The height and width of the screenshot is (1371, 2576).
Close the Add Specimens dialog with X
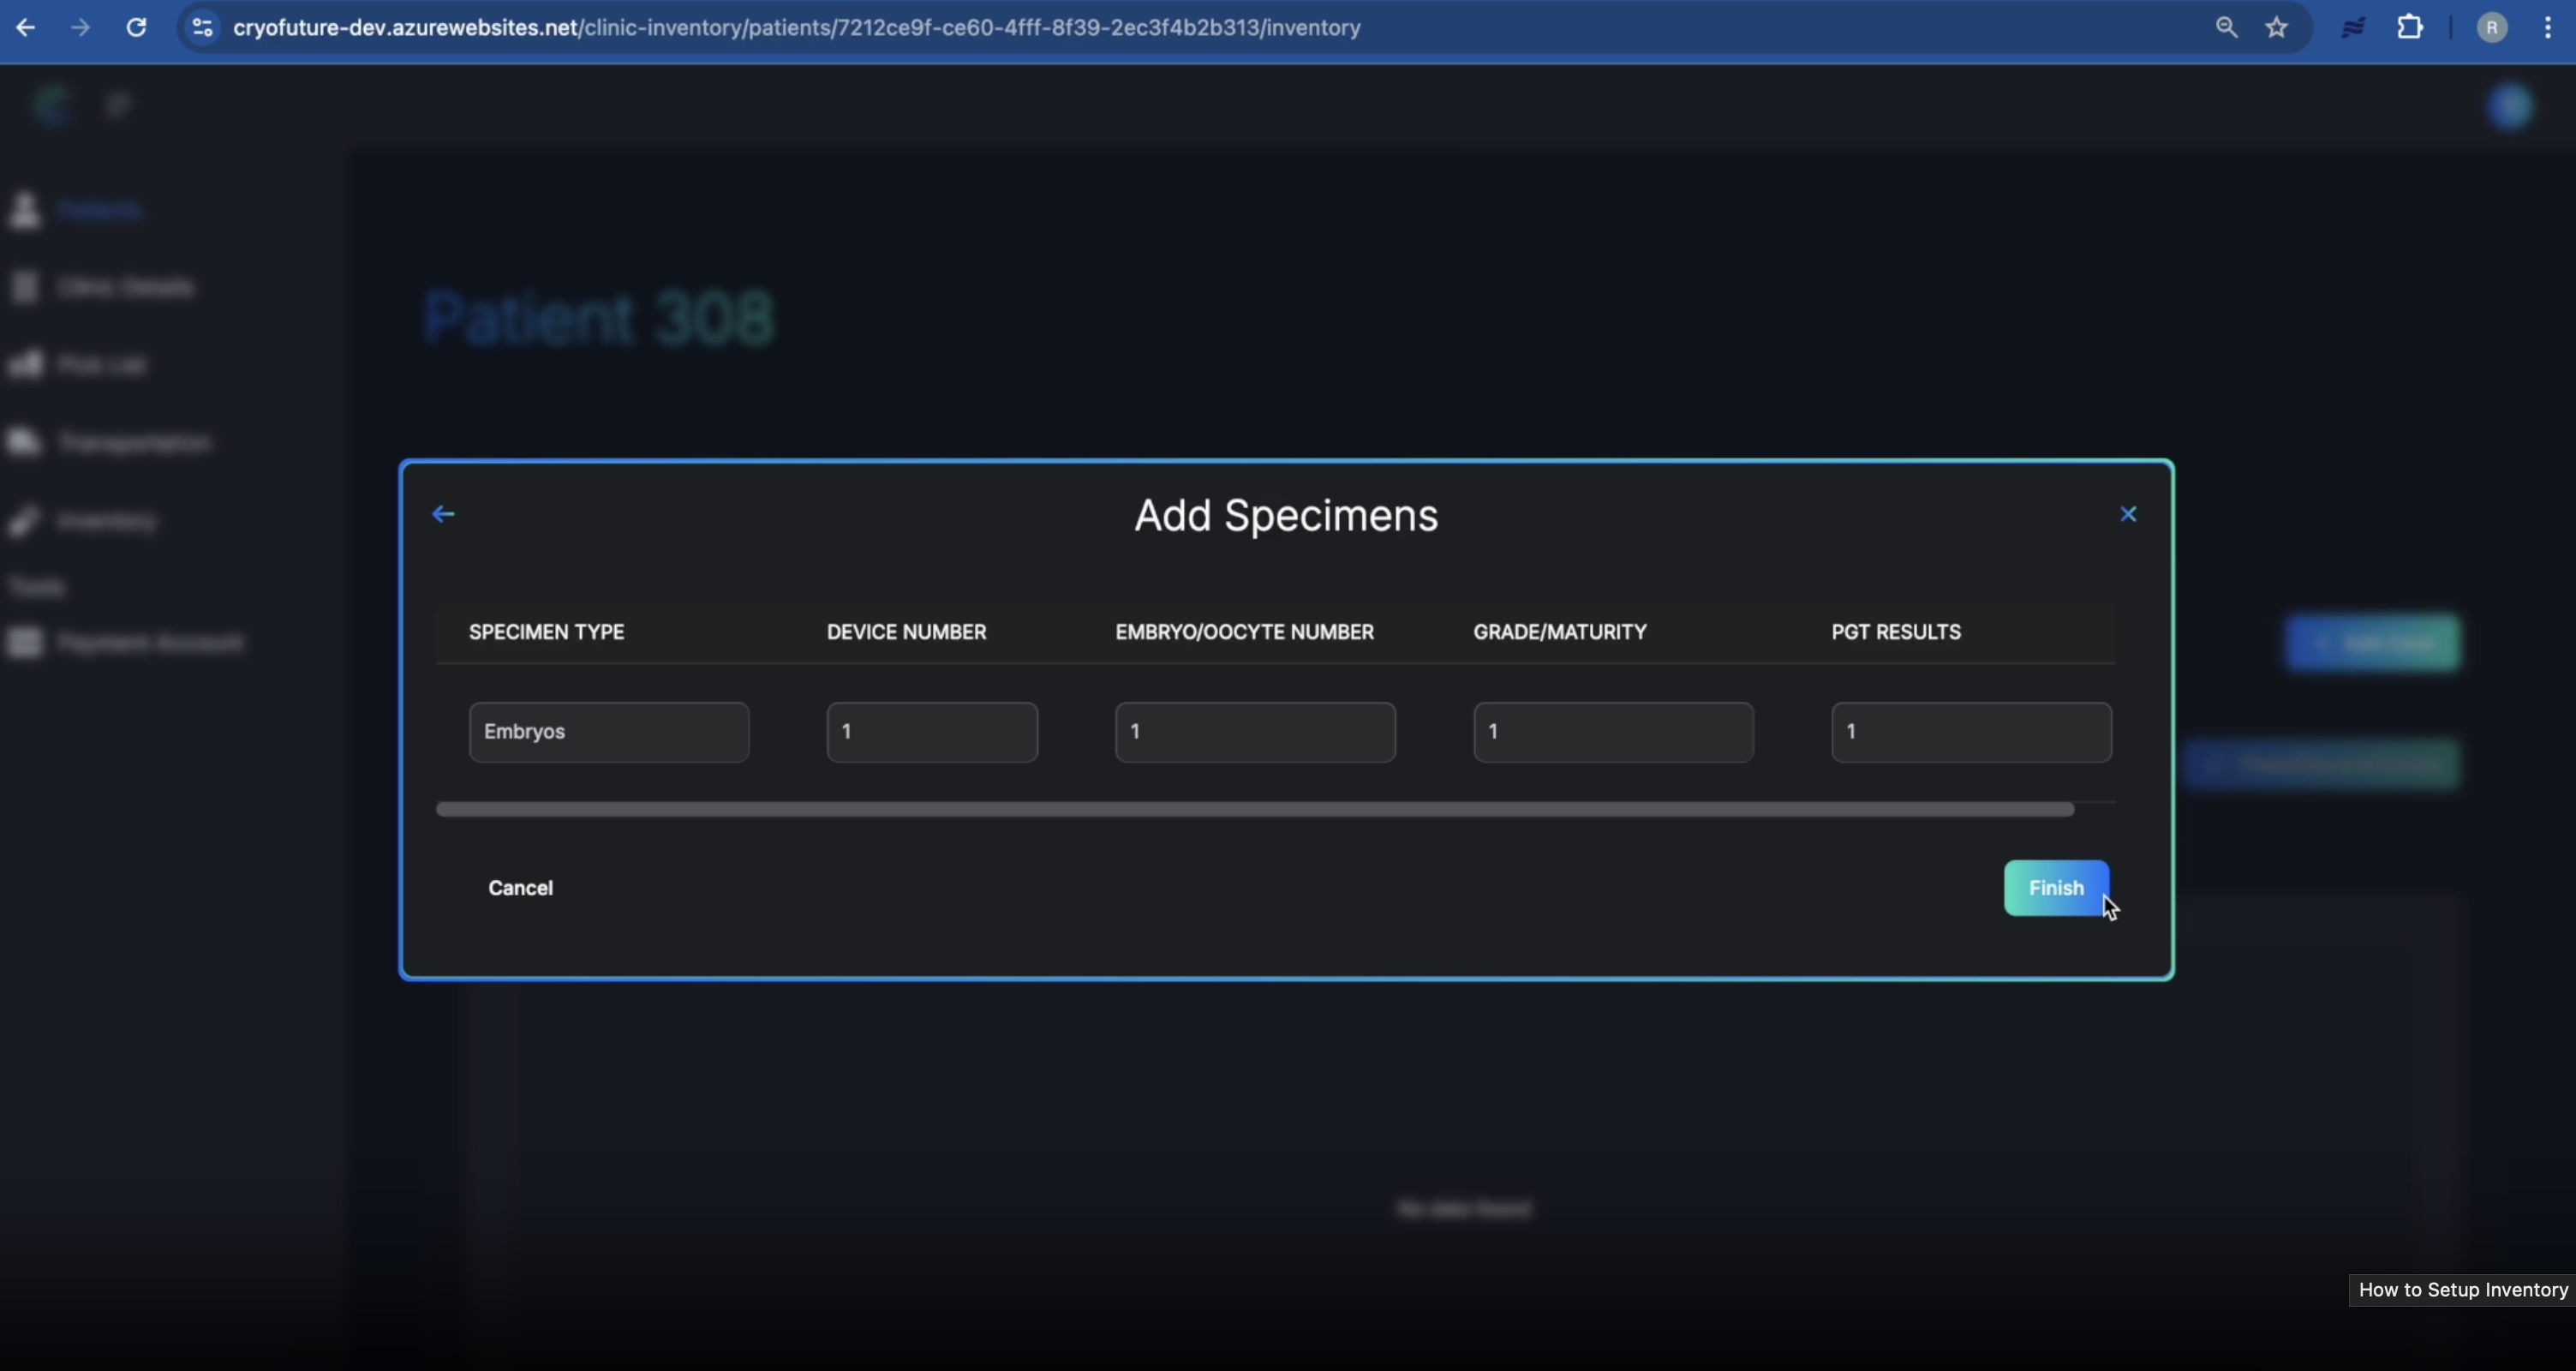(x=2128, y=514)
